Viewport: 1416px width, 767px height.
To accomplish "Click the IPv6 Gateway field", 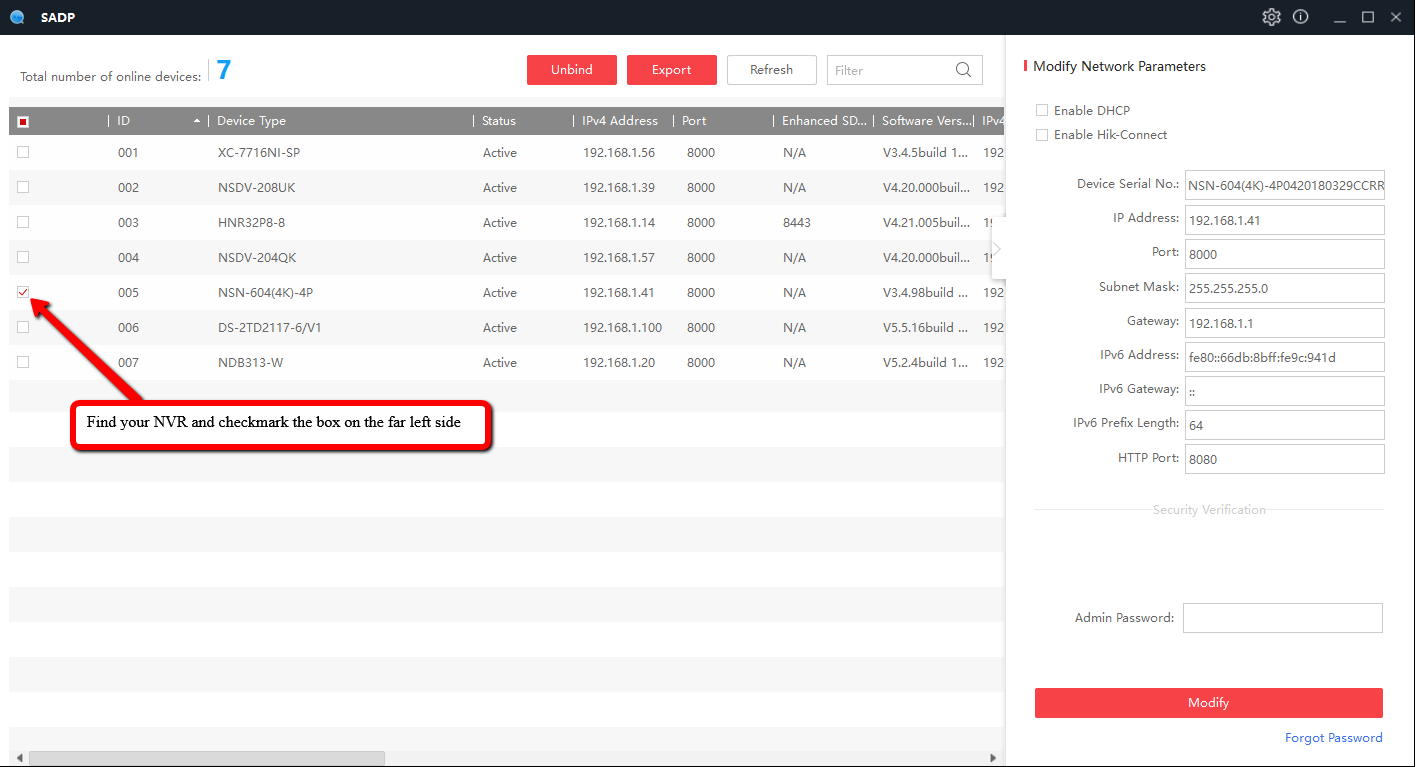I will coord(1284,391).
